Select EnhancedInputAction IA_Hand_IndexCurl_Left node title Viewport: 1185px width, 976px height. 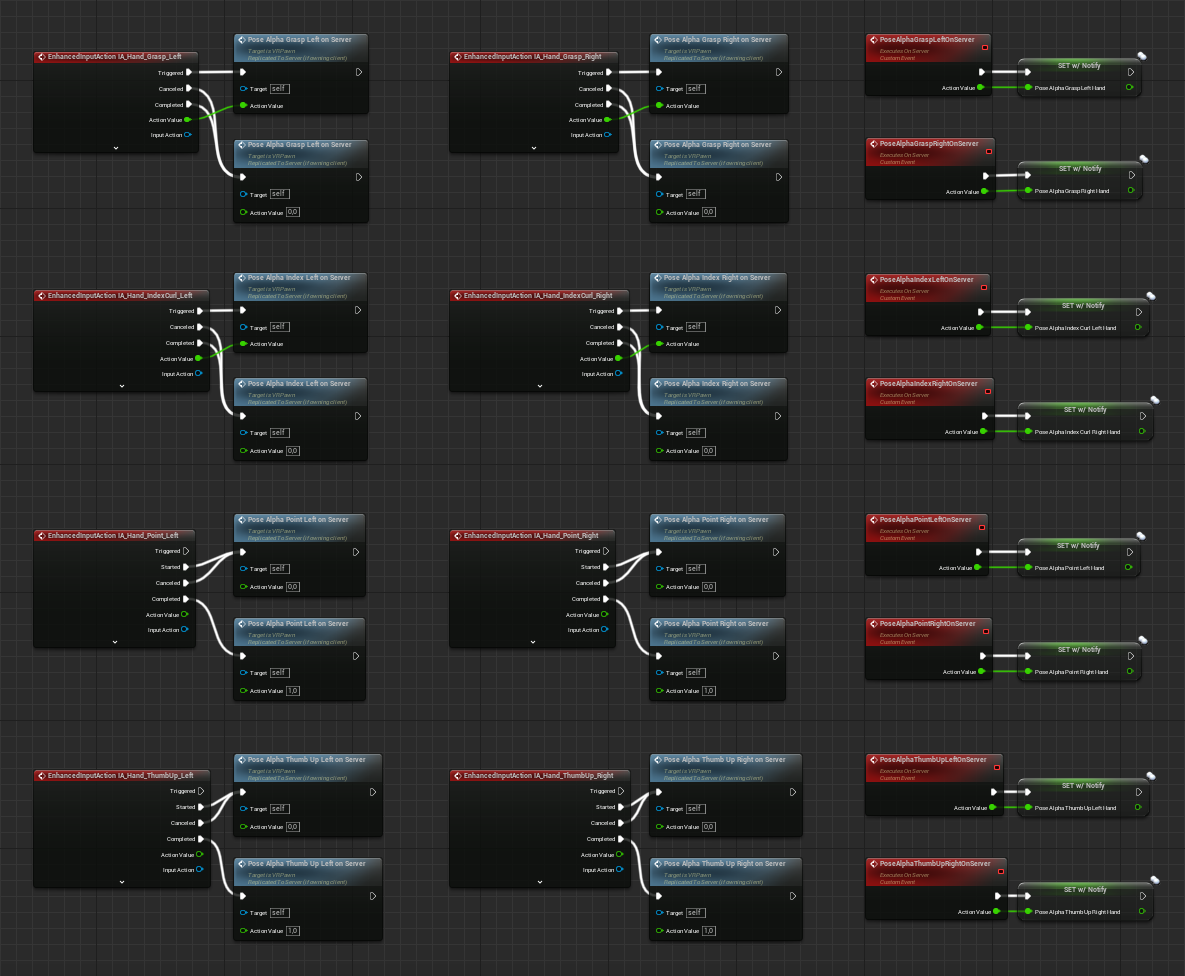(120, 296)
